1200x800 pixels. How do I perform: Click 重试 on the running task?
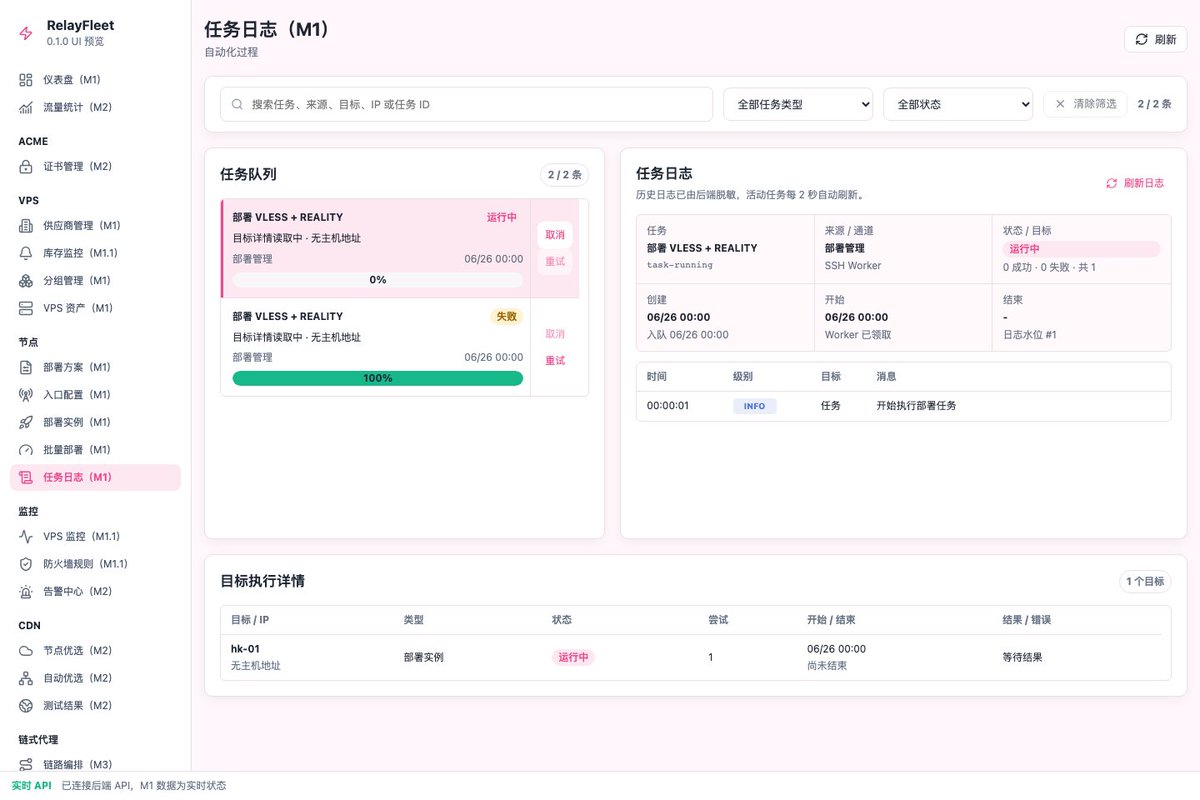tap(555, 261)
